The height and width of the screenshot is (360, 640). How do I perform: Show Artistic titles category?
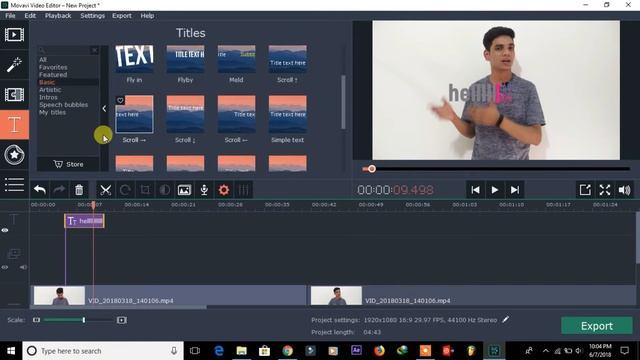(x=50, y=90)
